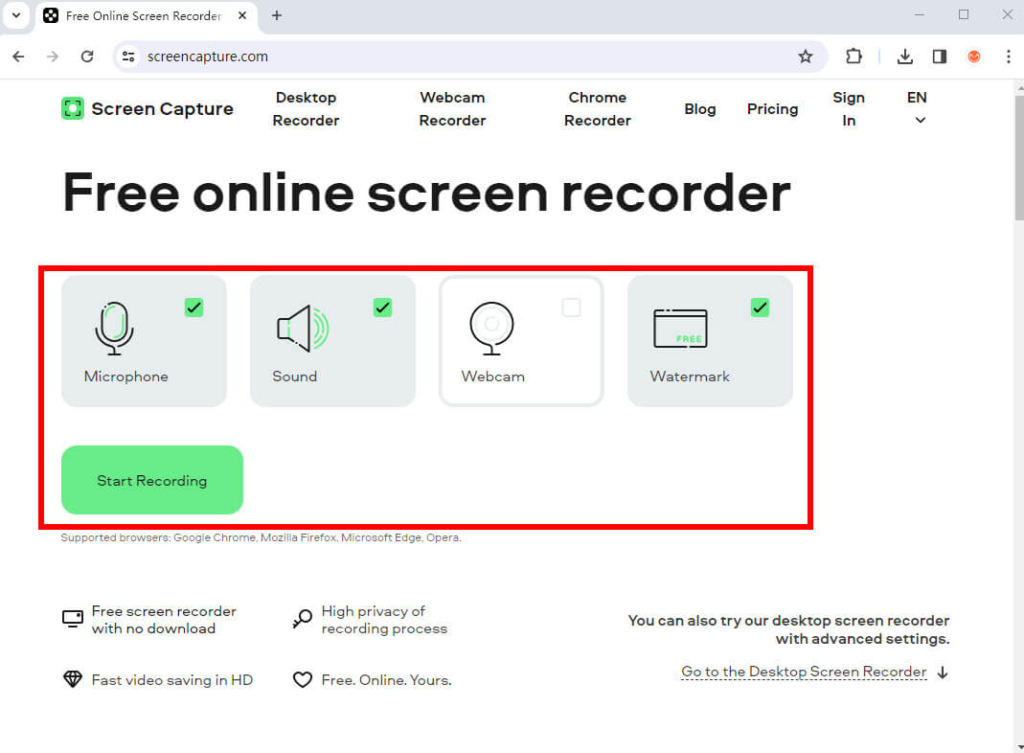1024x753 pixels.
Task: Expand the Chrome browser menu
Action: tap(1009, 57)
